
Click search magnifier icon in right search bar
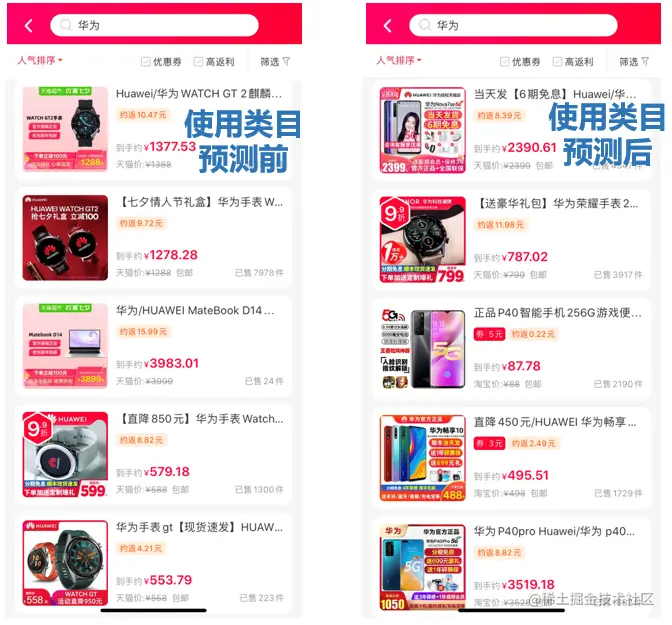tap(425, 25)
